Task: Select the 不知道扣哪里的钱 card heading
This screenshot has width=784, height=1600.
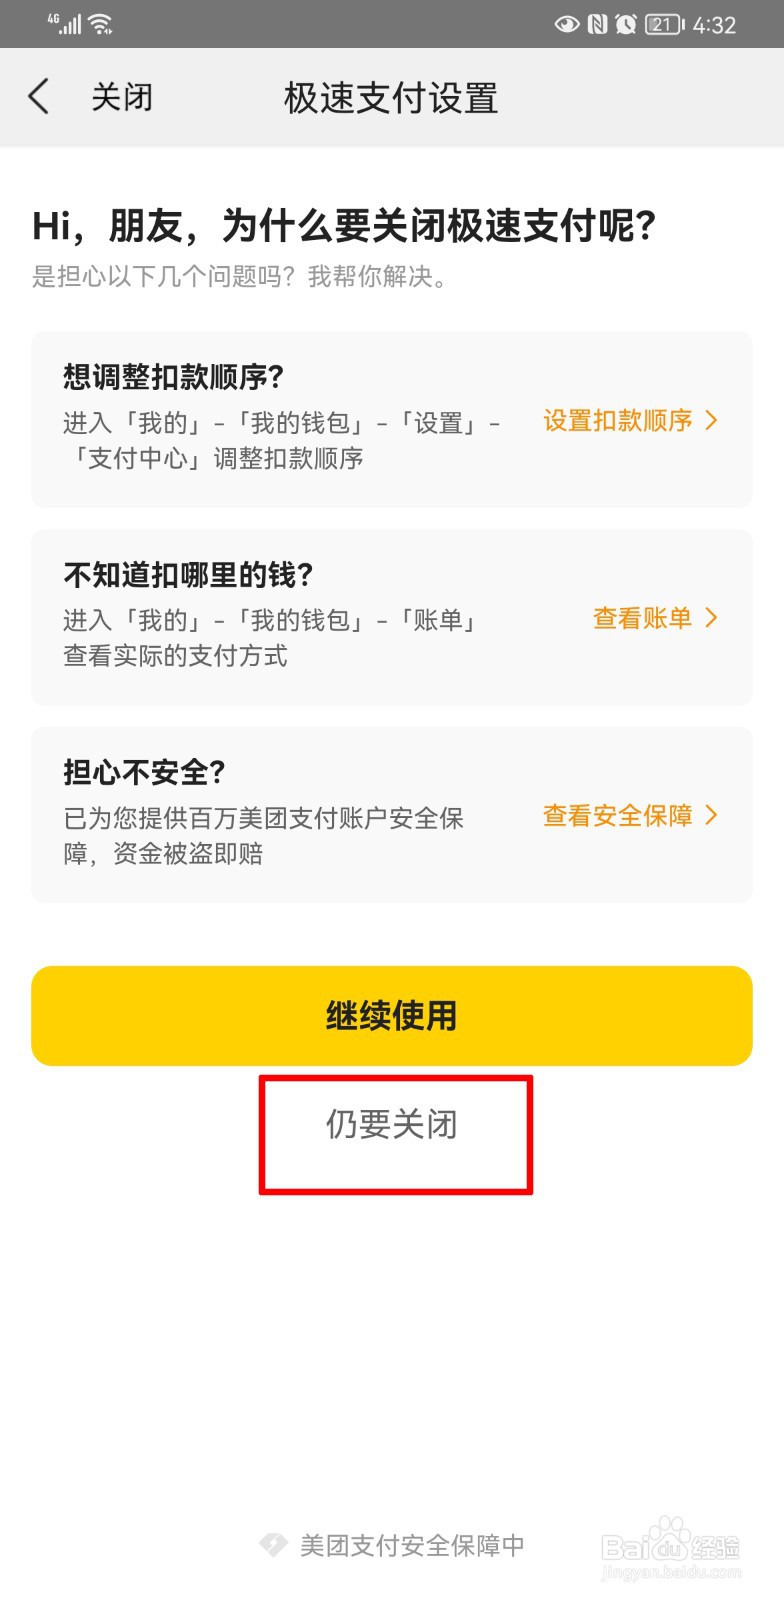Action: [189, 575]
